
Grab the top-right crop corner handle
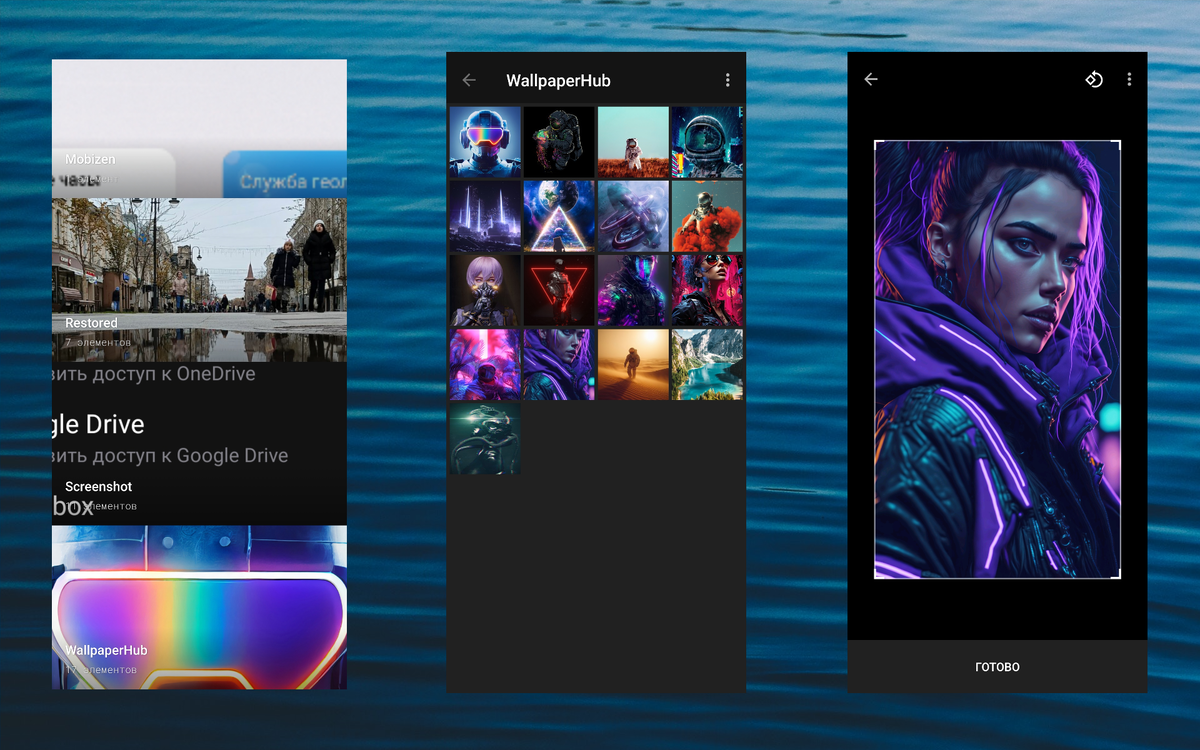(x=1119, y=142)
